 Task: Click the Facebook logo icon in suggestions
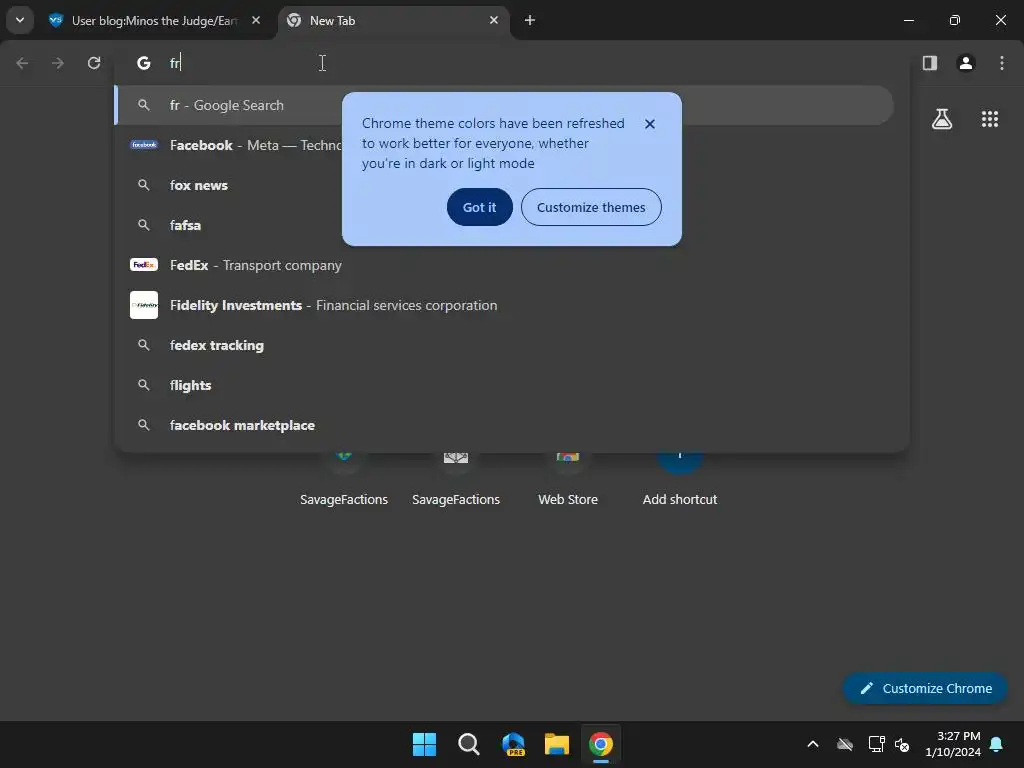click(144, 144)
